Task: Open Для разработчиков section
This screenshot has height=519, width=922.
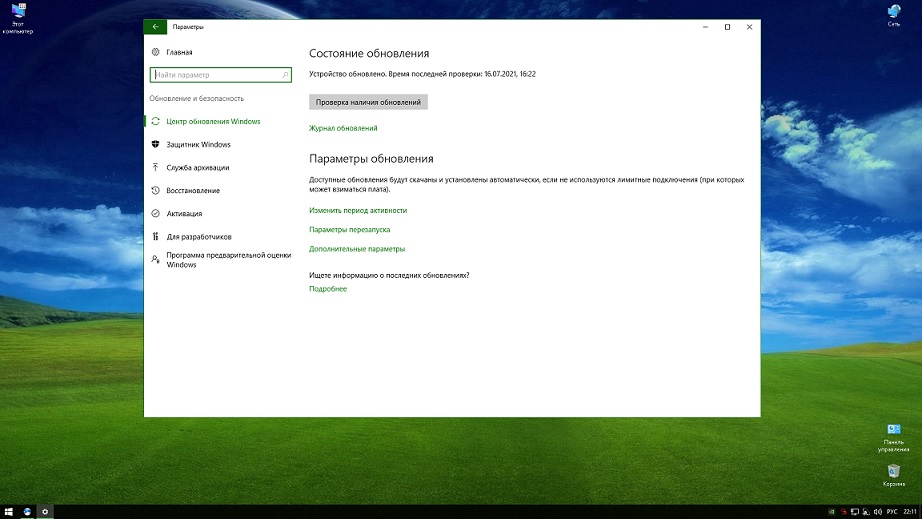Action: 199,237
